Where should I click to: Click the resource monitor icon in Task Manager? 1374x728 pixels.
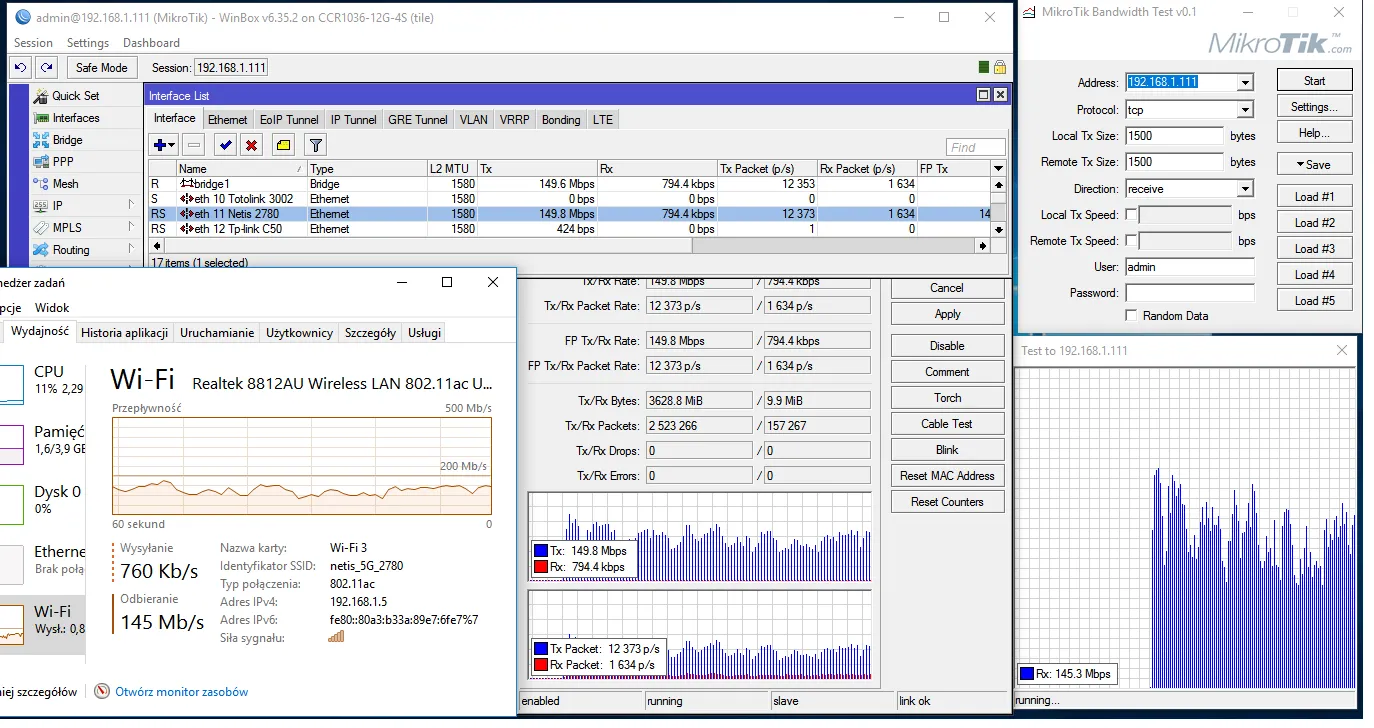[102, 691]
